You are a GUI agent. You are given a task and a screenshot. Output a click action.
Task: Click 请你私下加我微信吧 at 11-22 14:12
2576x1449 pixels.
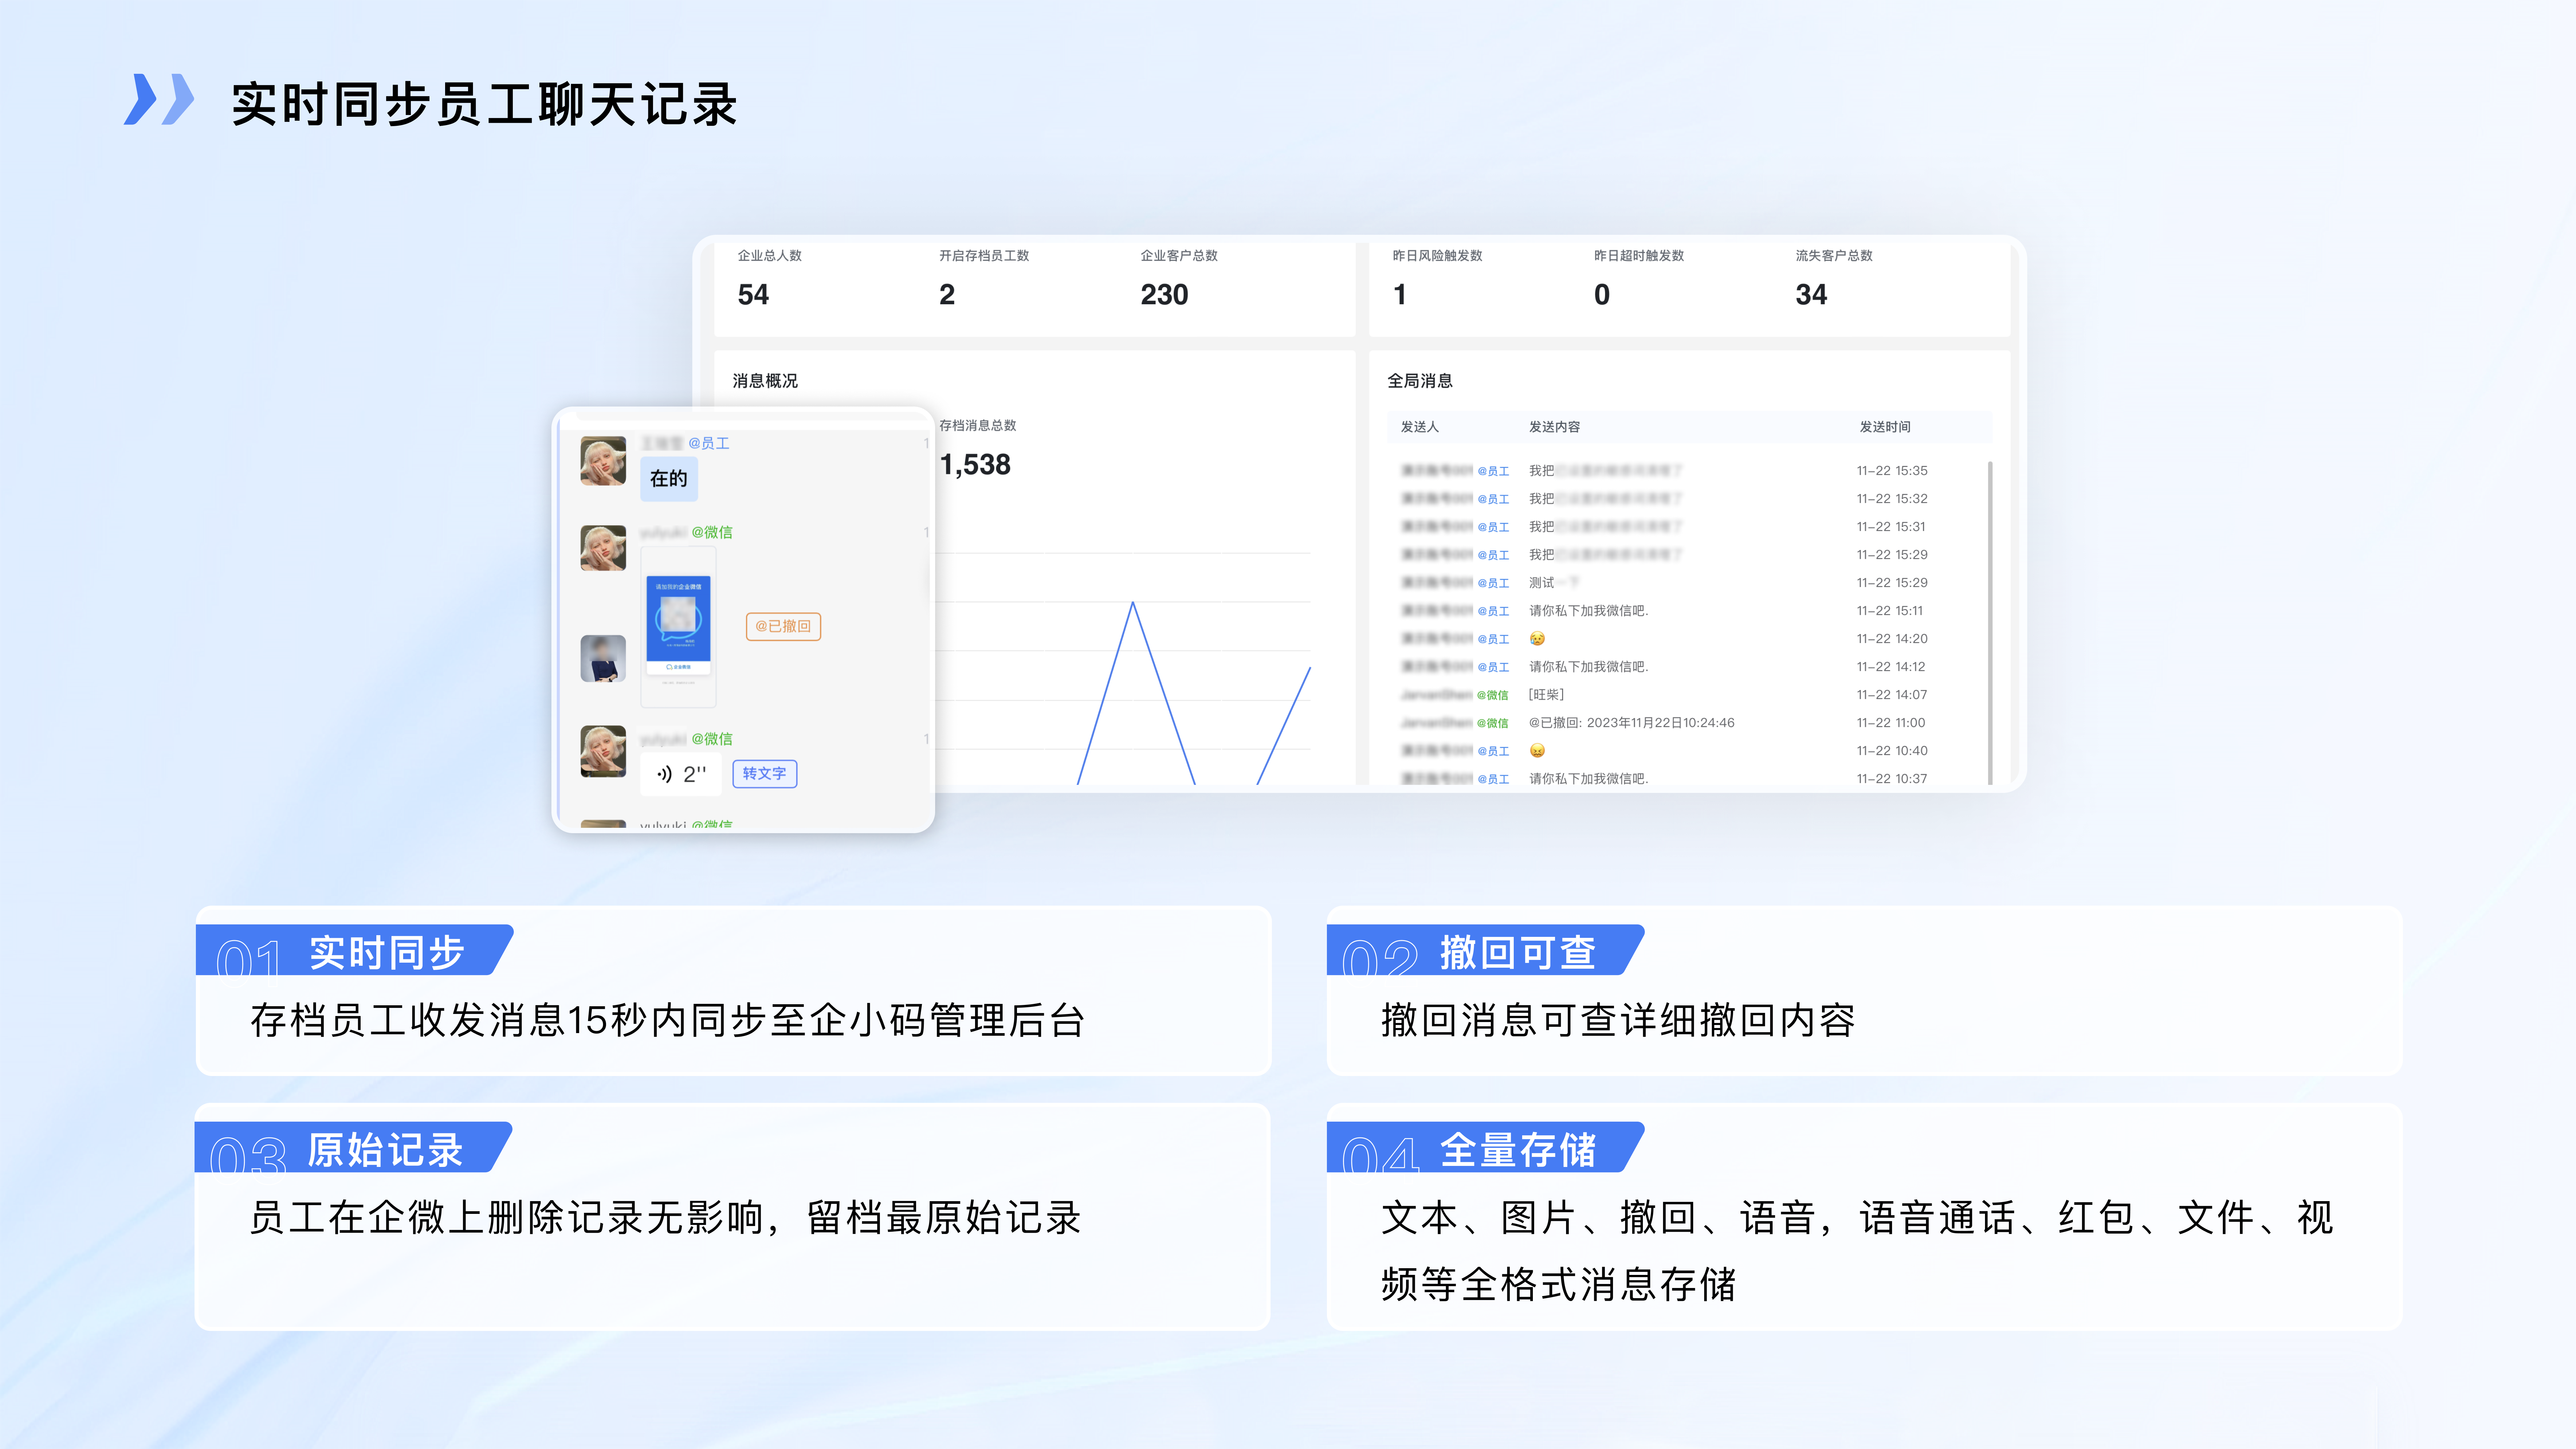click(1588, 667)
